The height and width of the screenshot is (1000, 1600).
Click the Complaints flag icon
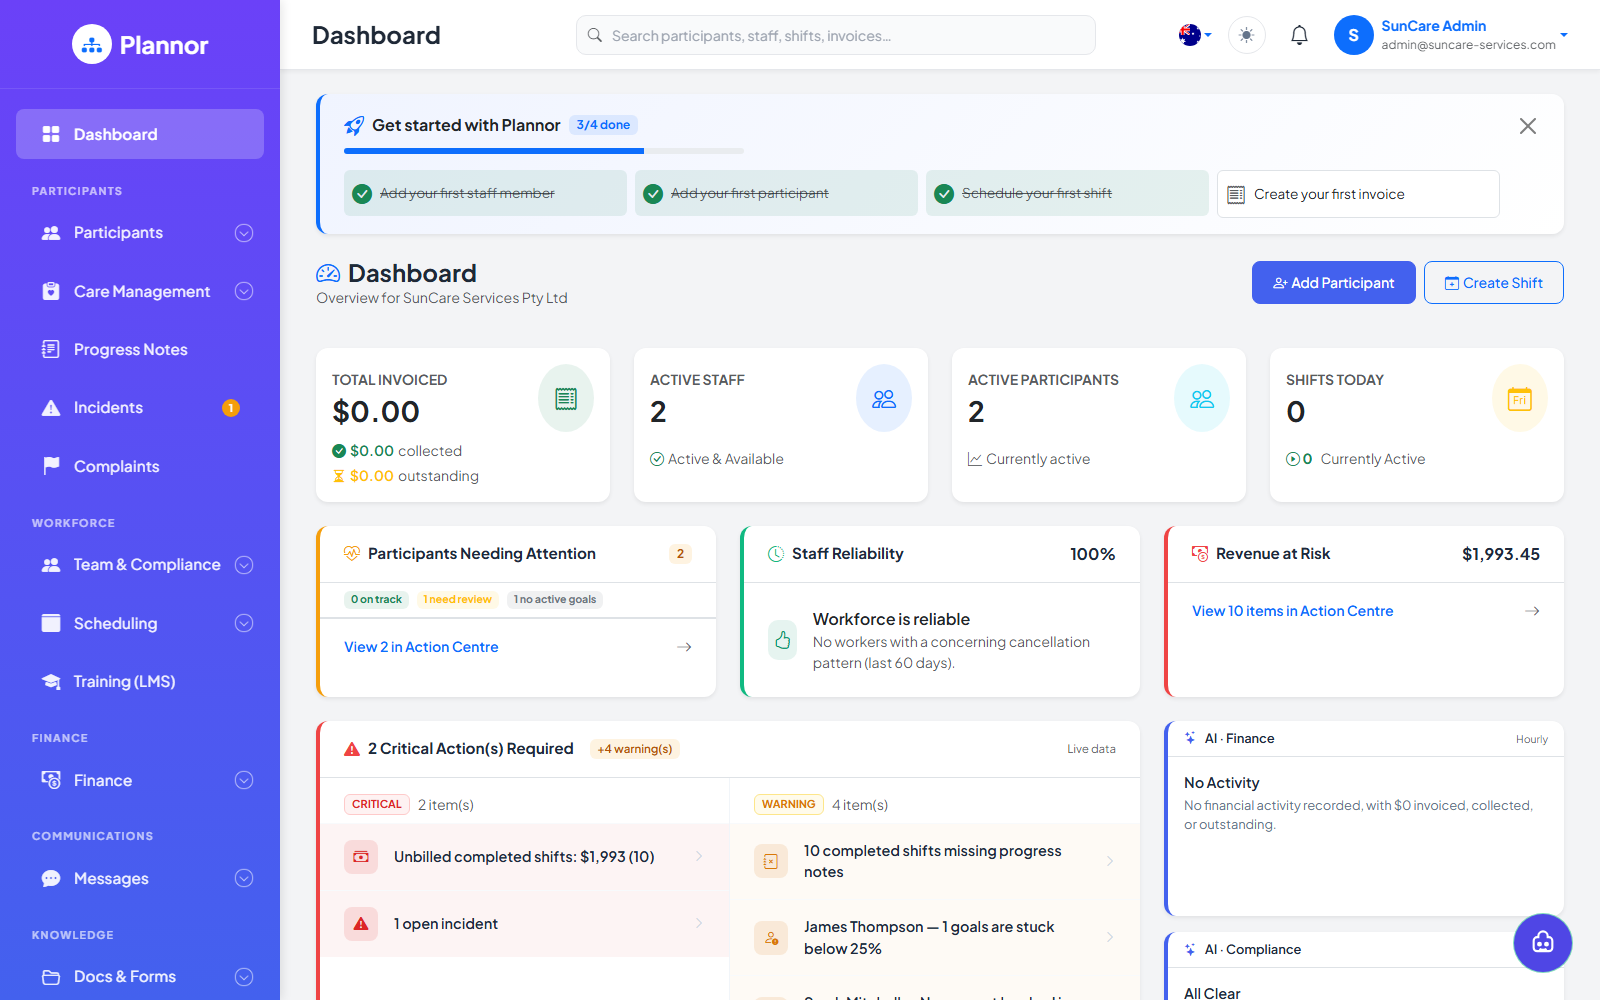point(51,466)
